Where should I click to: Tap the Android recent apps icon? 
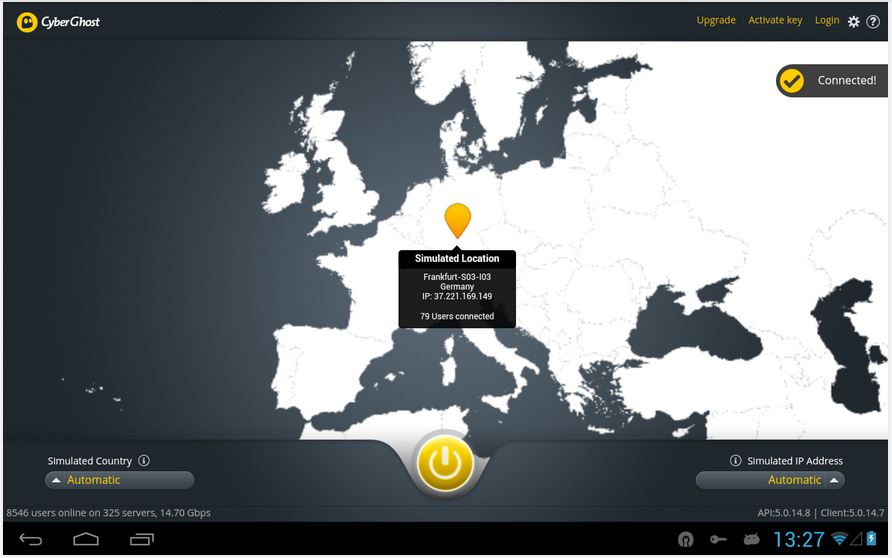(142, 539)
